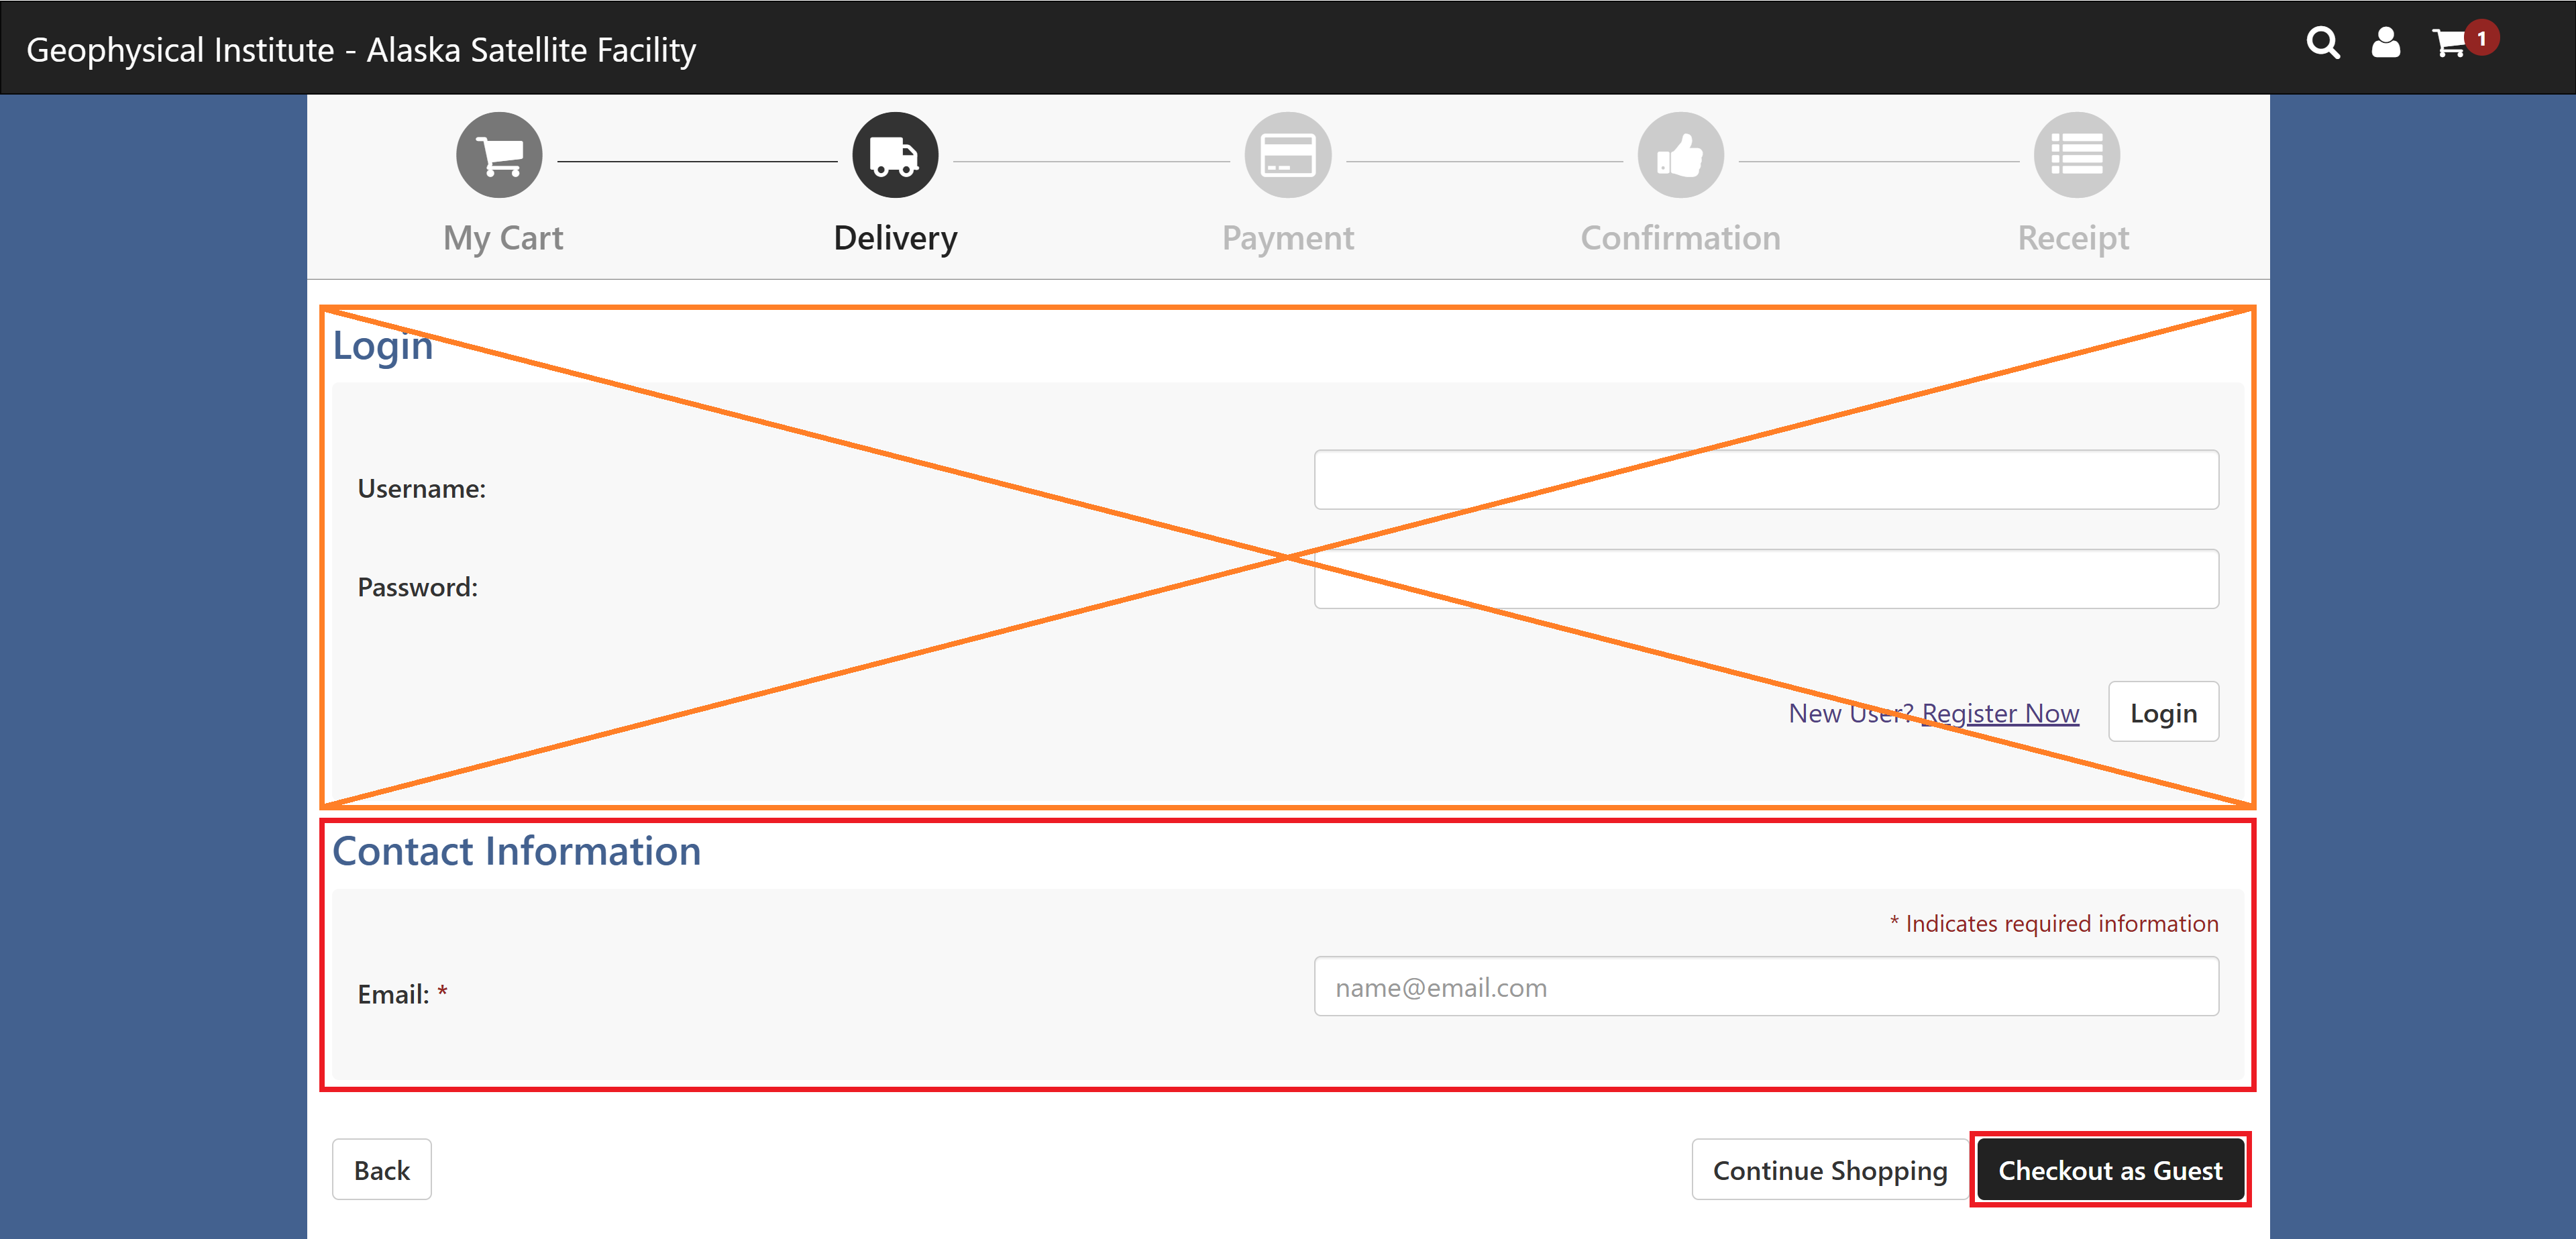2576x1239 pixels.
Task: Click the Payment credit card step icon
Action: tap(1287, 156)
